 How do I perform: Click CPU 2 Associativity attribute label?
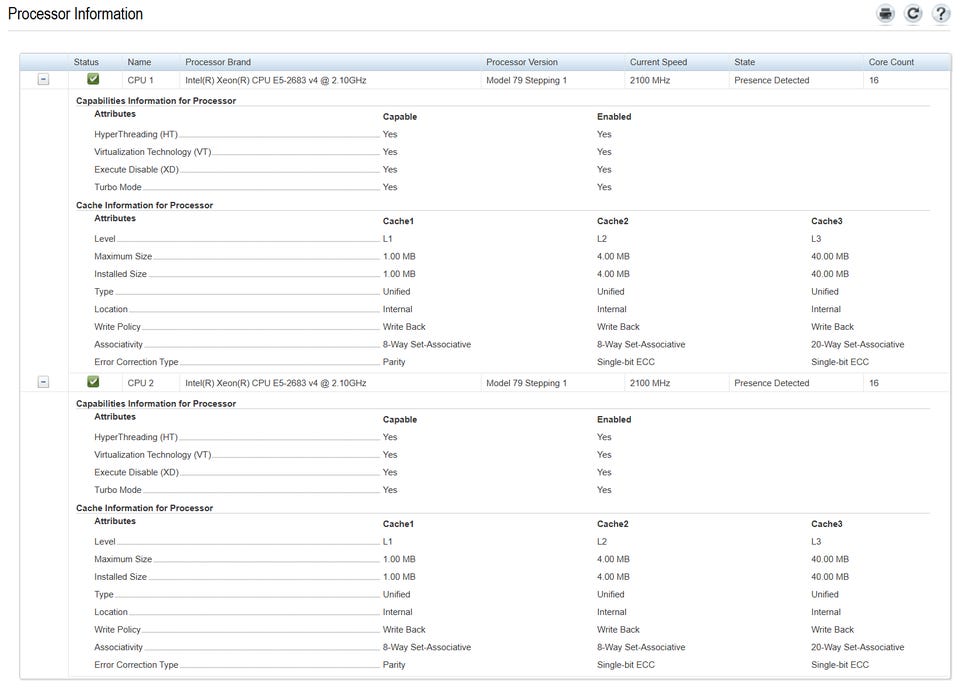point(118,648)
